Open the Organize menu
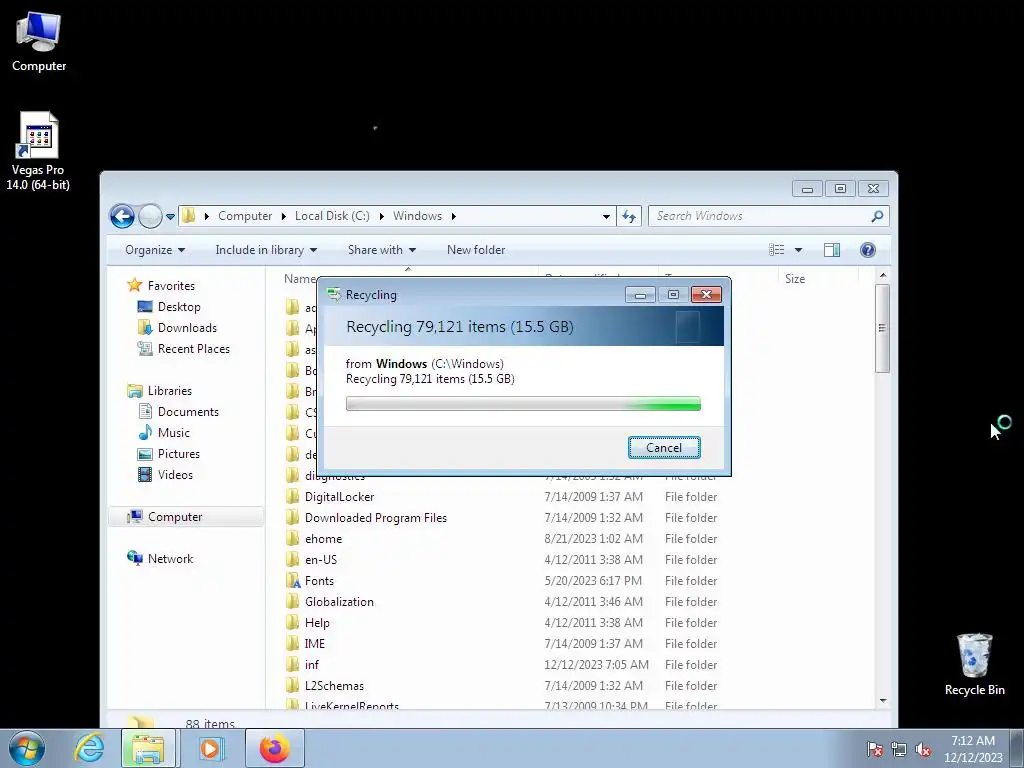The height and width of the screenshot is (768, 1024). [x=155, y=250]
